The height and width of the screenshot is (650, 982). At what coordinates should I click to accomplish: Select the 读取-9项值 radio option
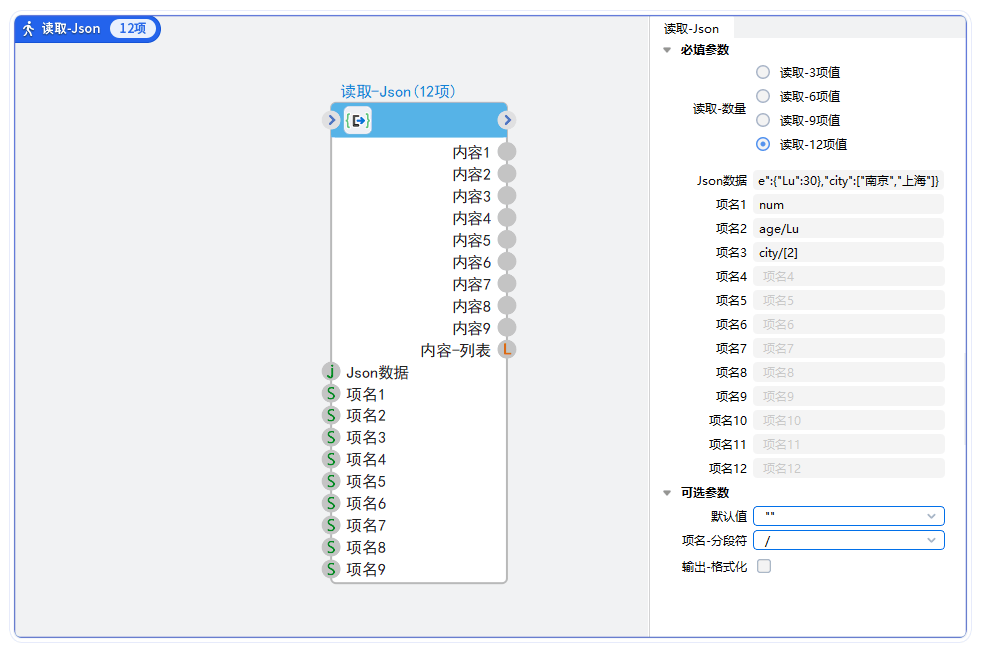tap(763, 120)
